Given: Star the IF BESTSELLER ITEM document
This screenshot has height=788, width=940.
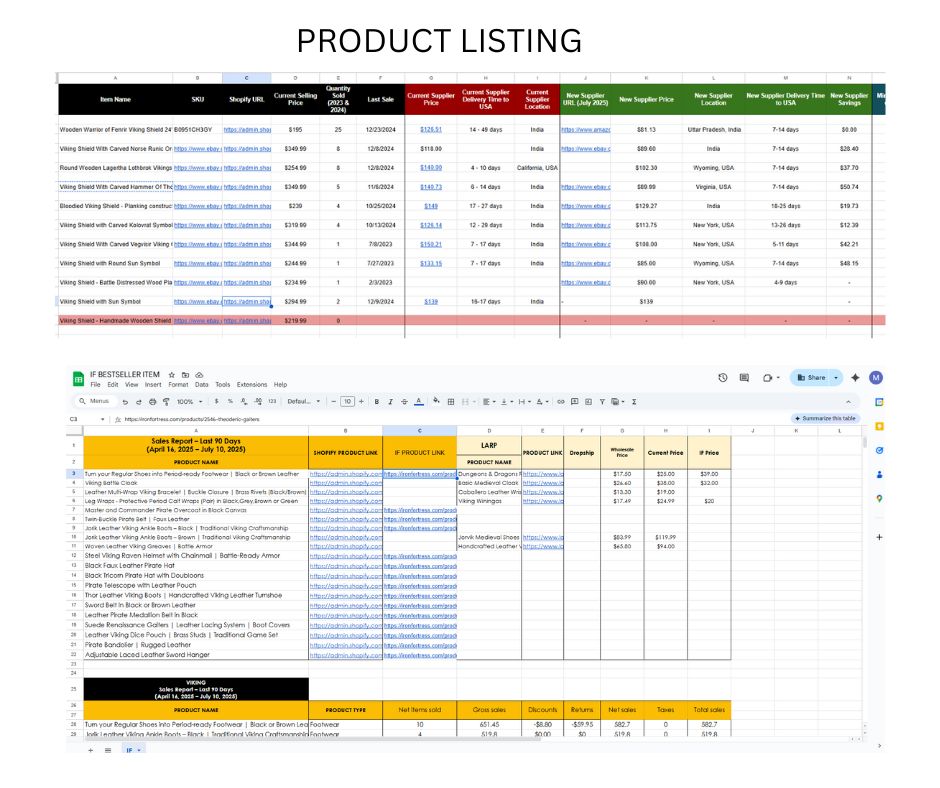Looking at the screenshot, I should (x=172, y=374).
